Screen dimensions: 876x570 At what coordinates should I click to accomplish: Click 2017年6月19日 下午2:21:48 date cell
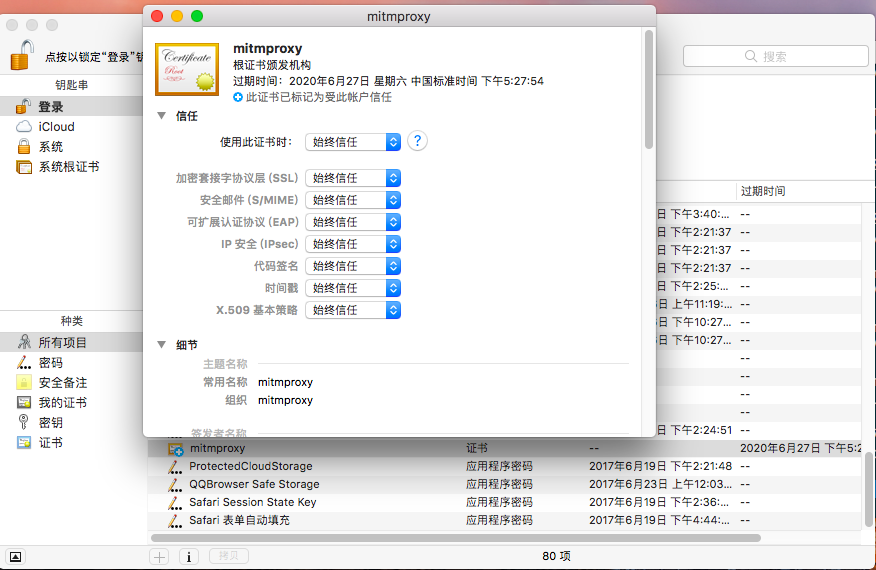coord(660,466)
